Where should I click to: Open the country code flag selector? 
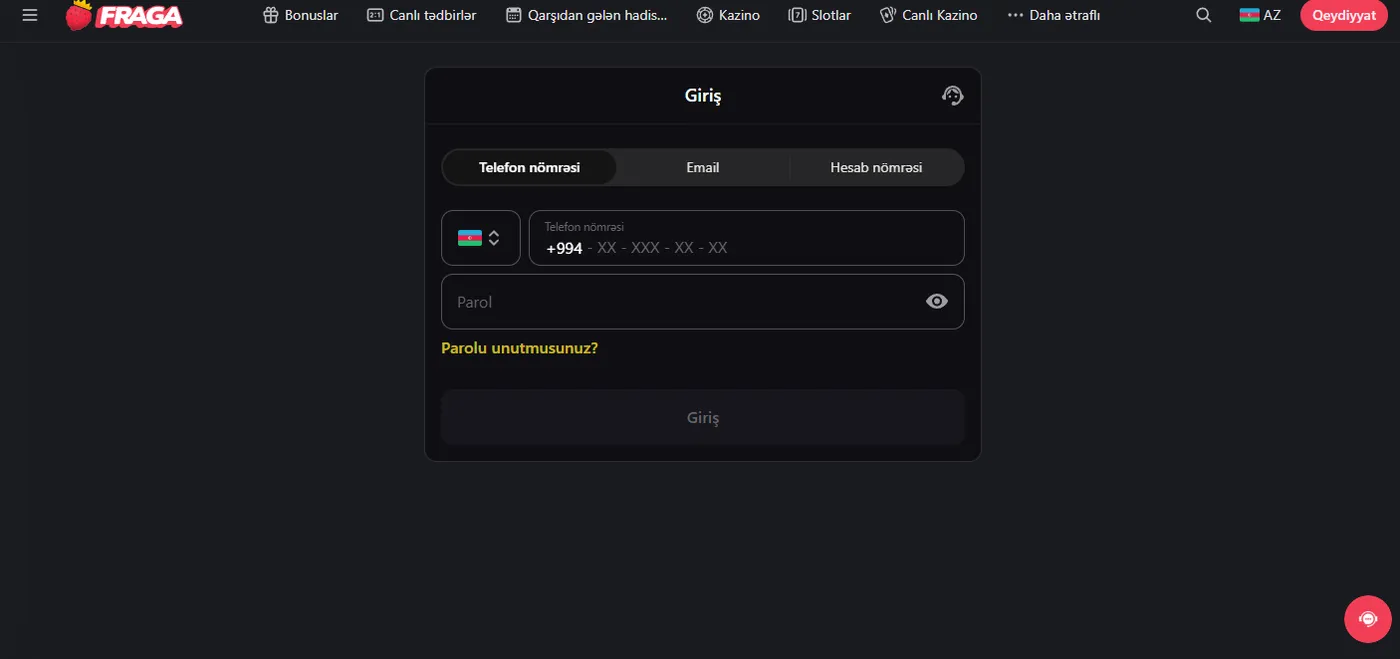click(x=481, y=237)
